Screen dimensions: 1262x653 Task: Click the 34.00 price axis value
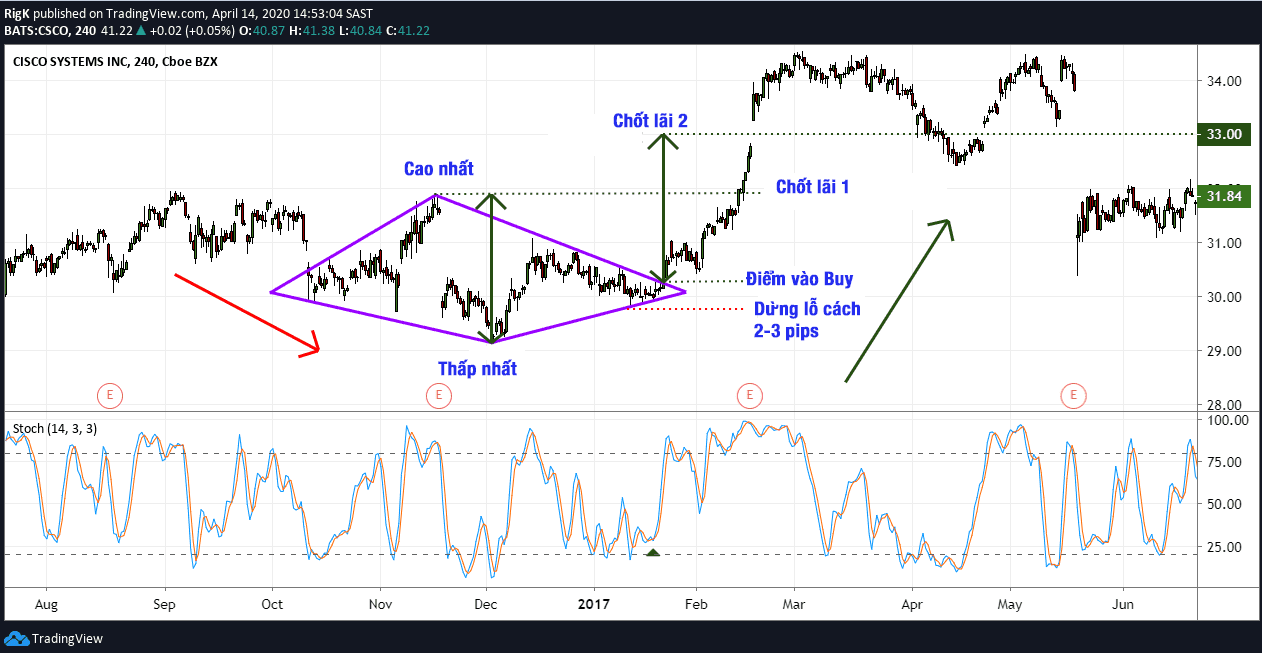coord(1224,81)
